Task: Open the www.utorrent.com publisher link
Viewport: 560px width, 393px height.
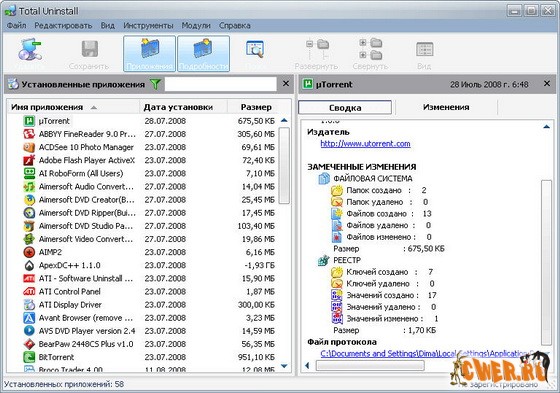Action: point(365,144)
